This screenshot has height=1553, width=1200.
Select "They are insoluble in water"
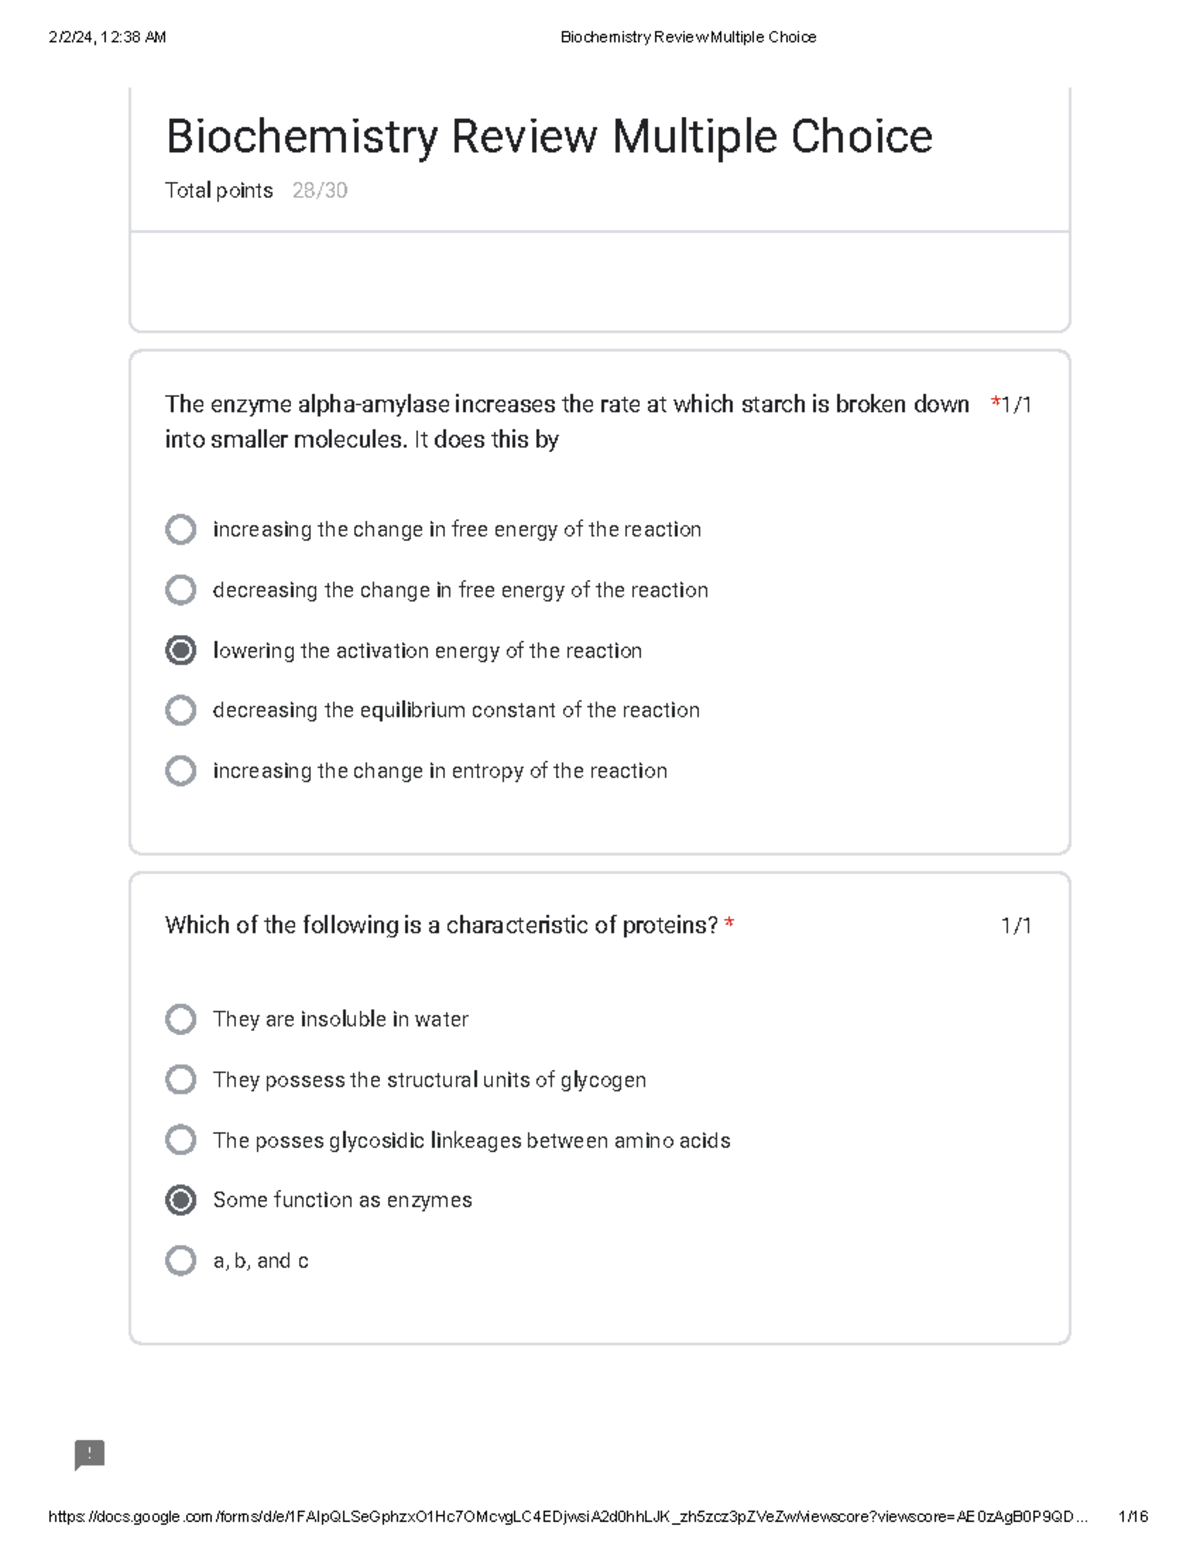point(180,1019)
